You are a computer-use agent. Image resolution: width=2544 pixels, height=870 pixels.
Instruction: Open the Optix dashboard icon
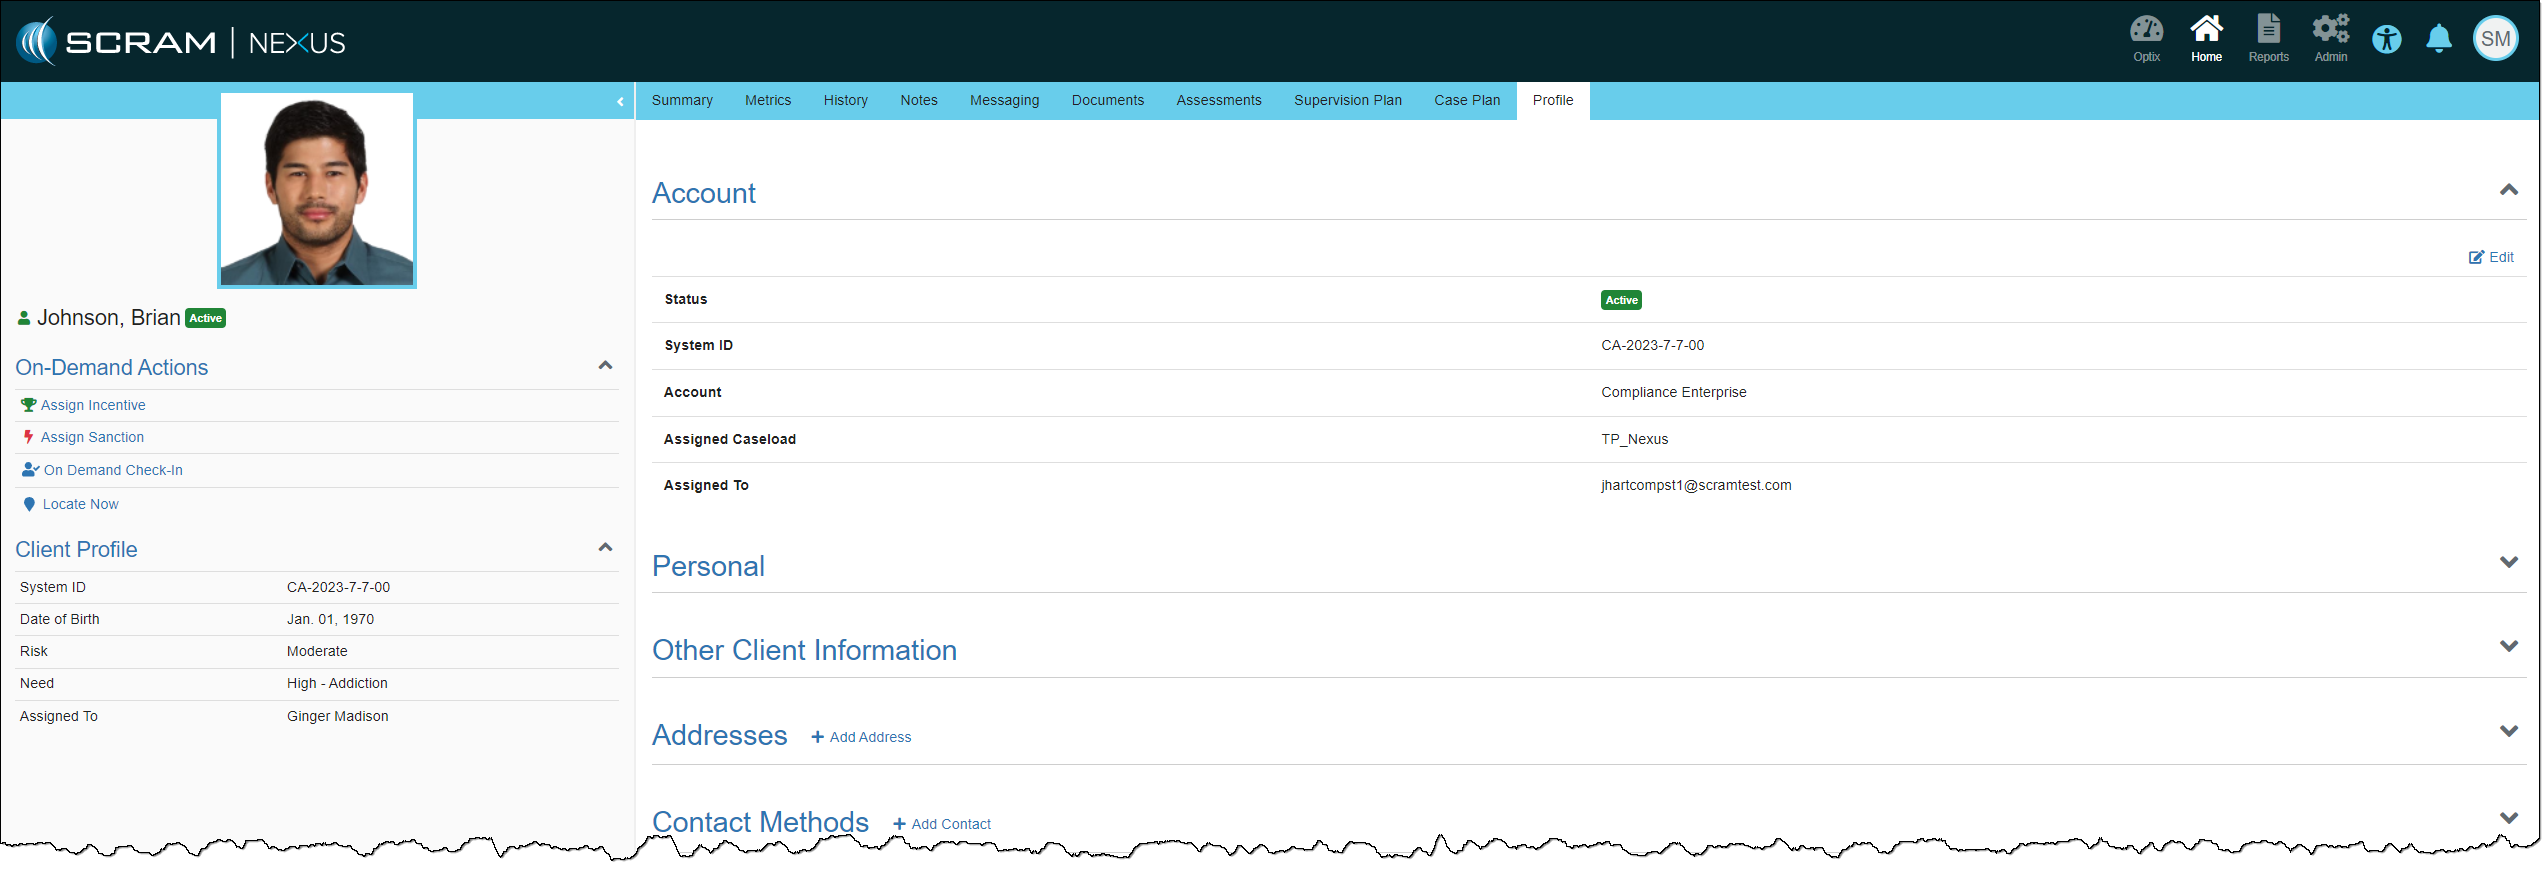coord(2145,38)
